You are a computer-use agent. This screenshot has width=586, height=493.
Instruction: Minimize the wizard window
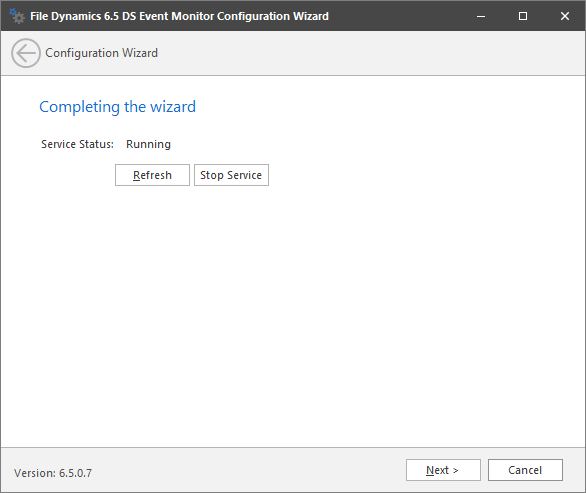point(481,16)
